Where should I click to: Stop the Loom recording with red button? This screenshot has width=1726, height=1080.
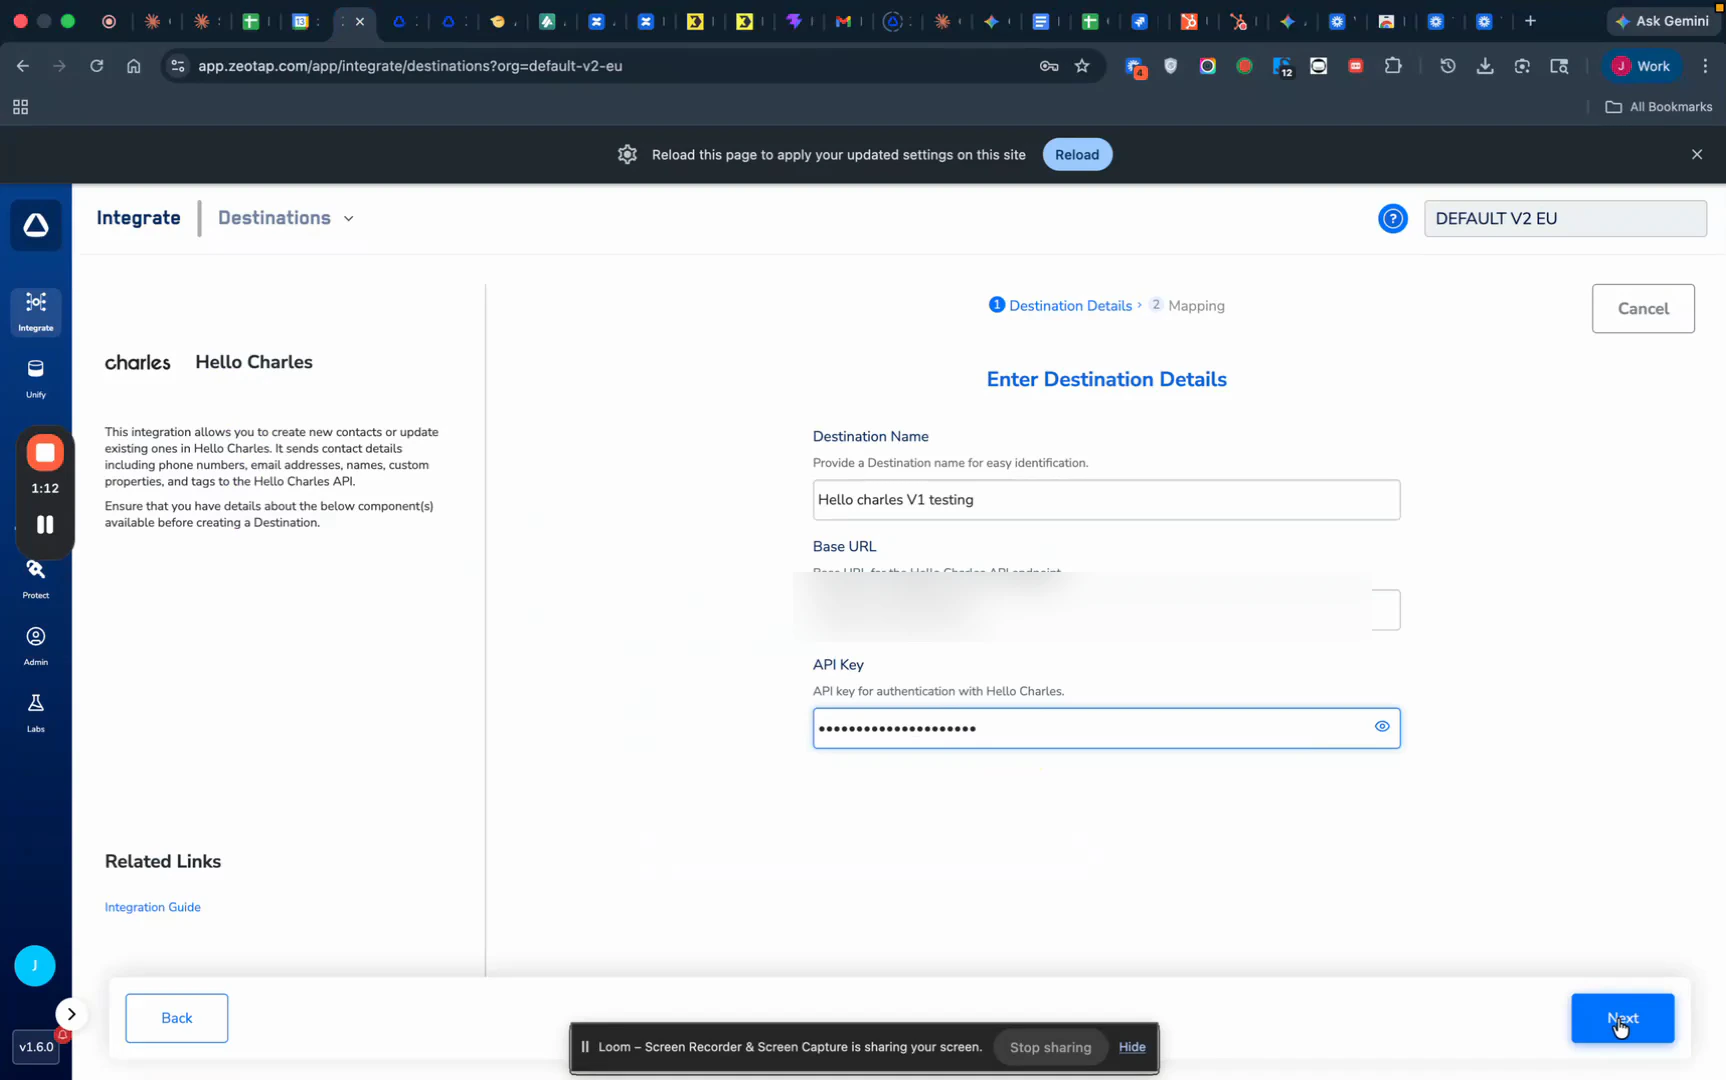pos(45,452)
